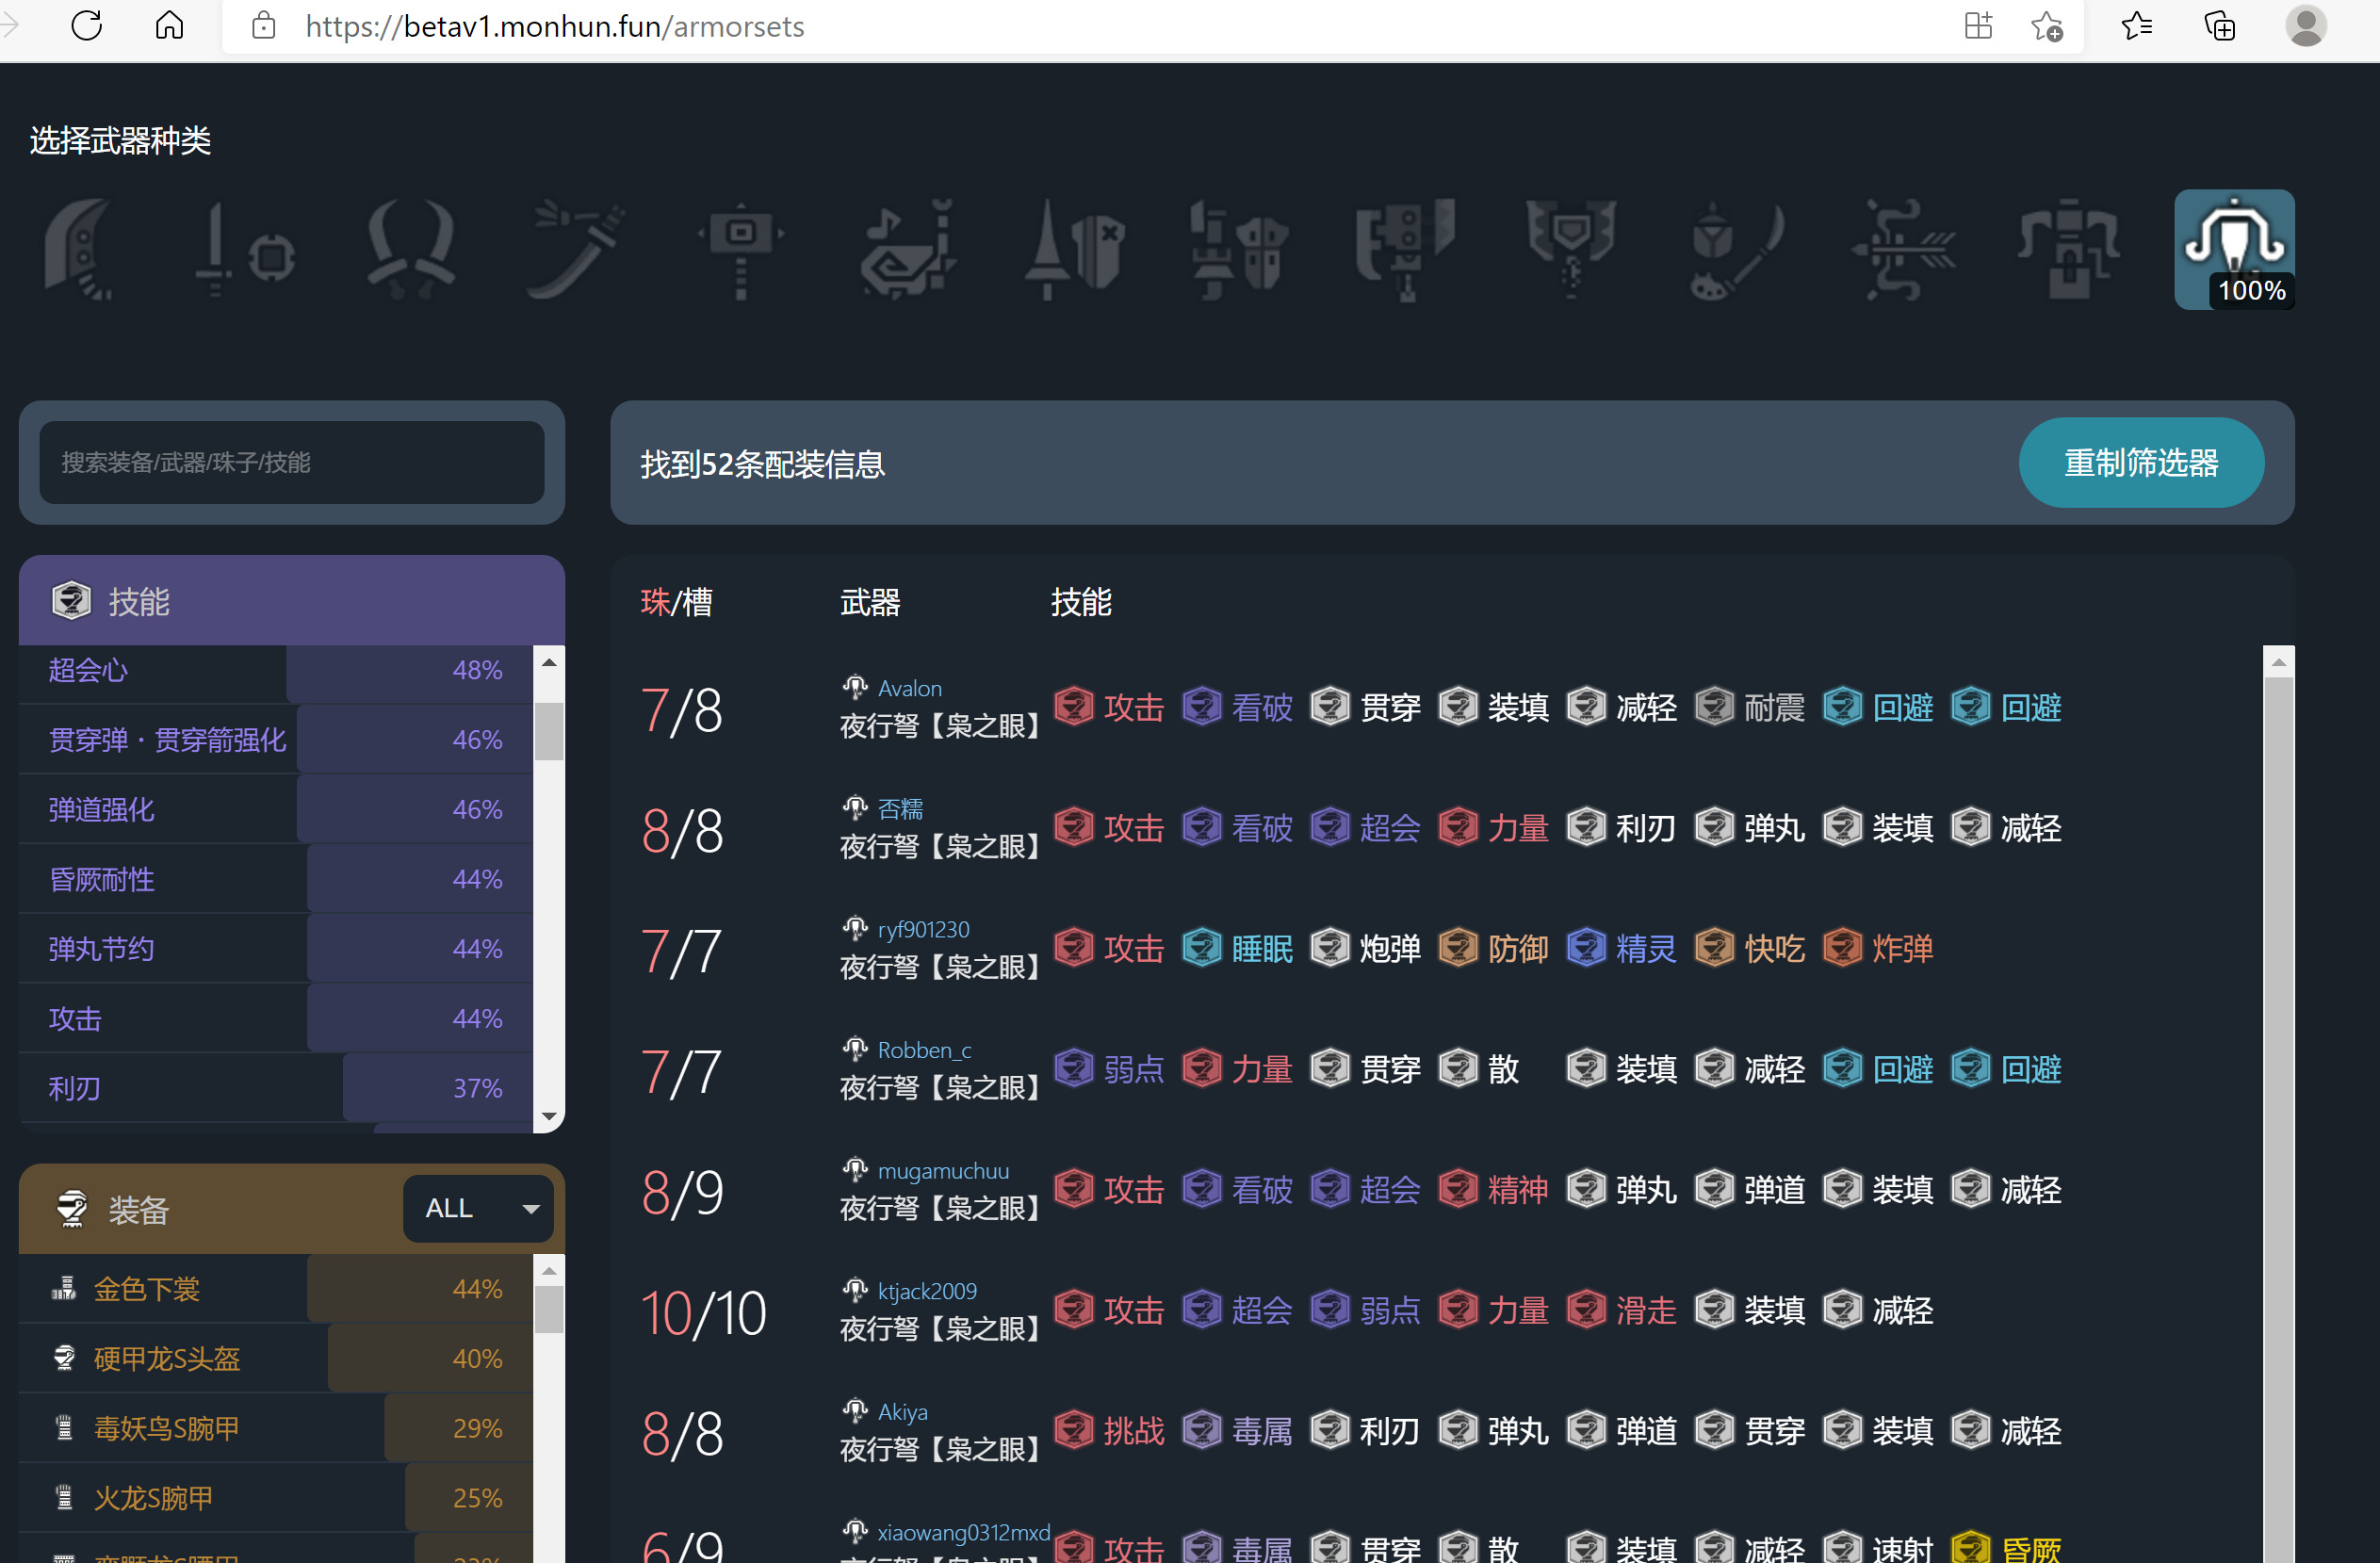Select the Great Sword weapon icon
This screenshot has width=2380, height=1563.
click(79, 249)
